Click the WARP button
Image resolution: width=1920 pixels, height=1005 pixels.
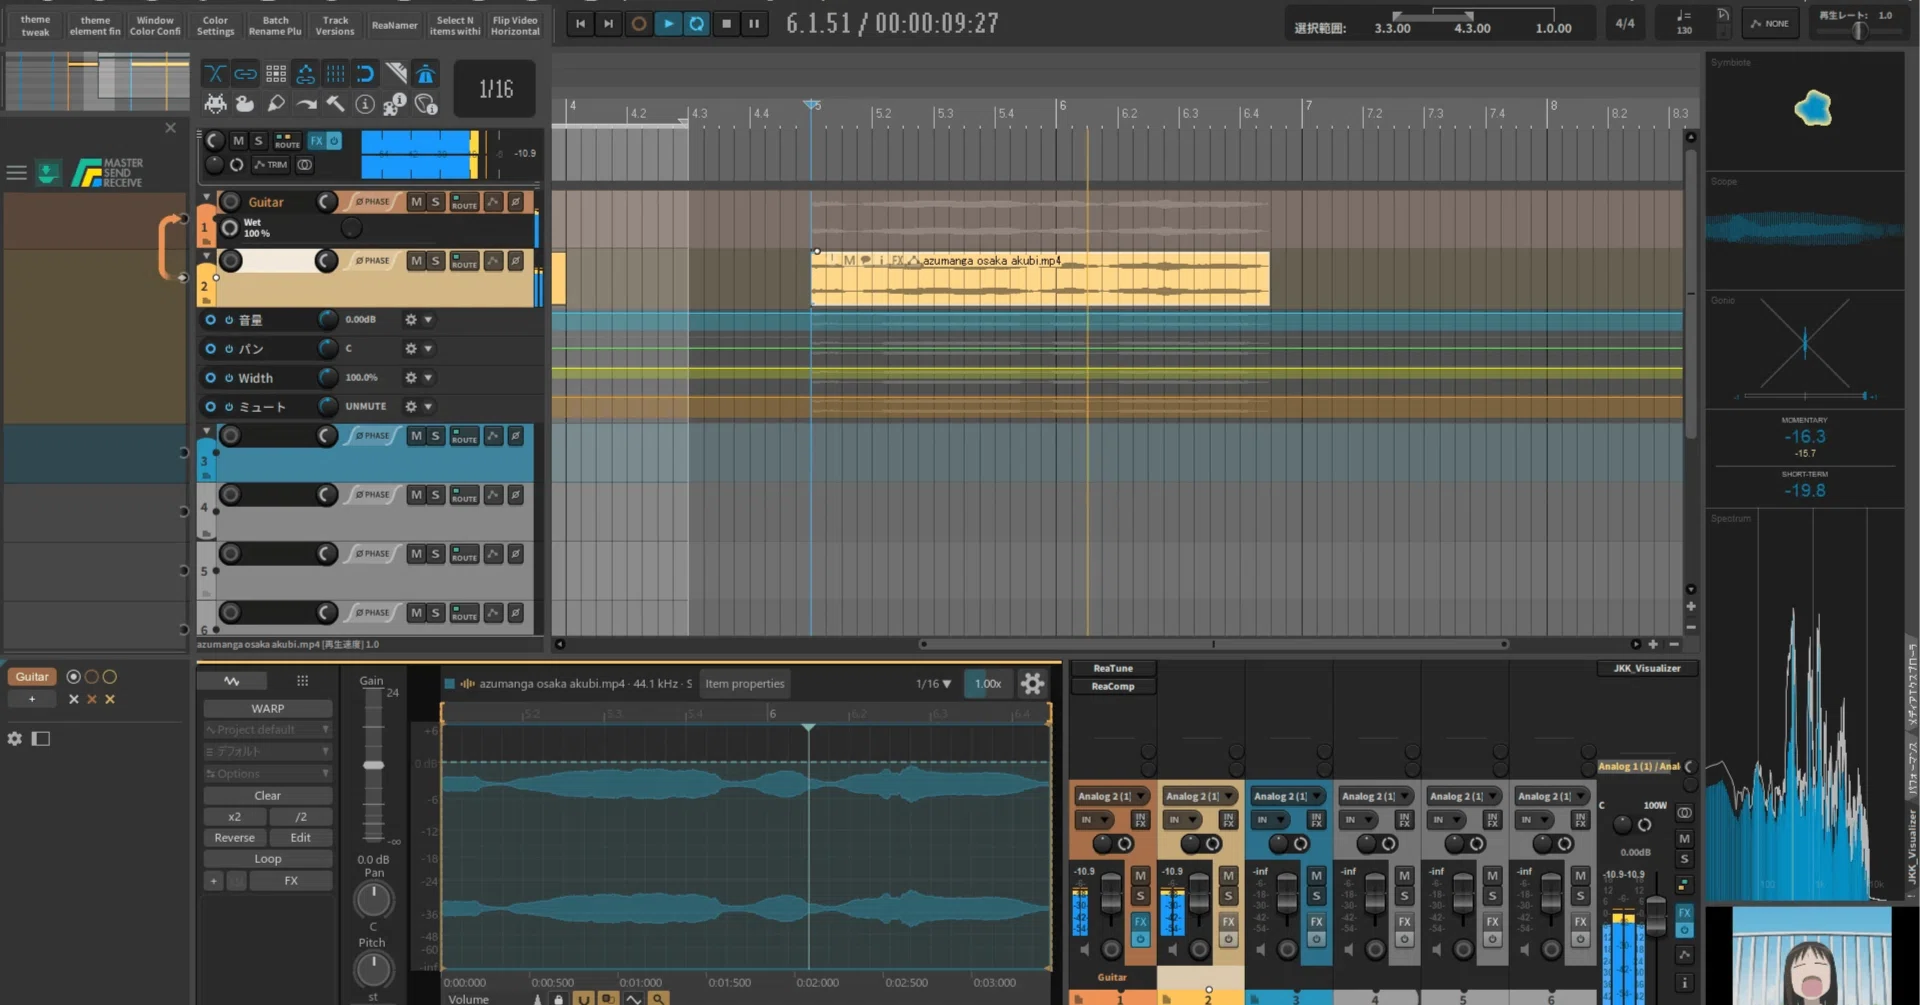267,708
